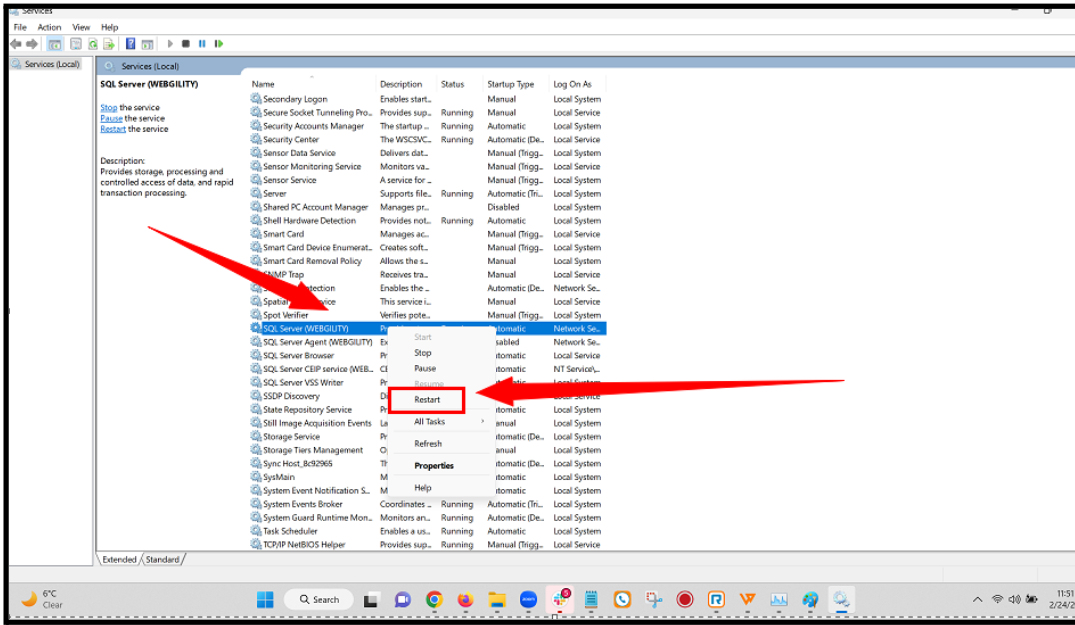The height and width of the screenshot is (625, 1075).
Task: Open the Windows Start menu
Action: tap(265, 600)
